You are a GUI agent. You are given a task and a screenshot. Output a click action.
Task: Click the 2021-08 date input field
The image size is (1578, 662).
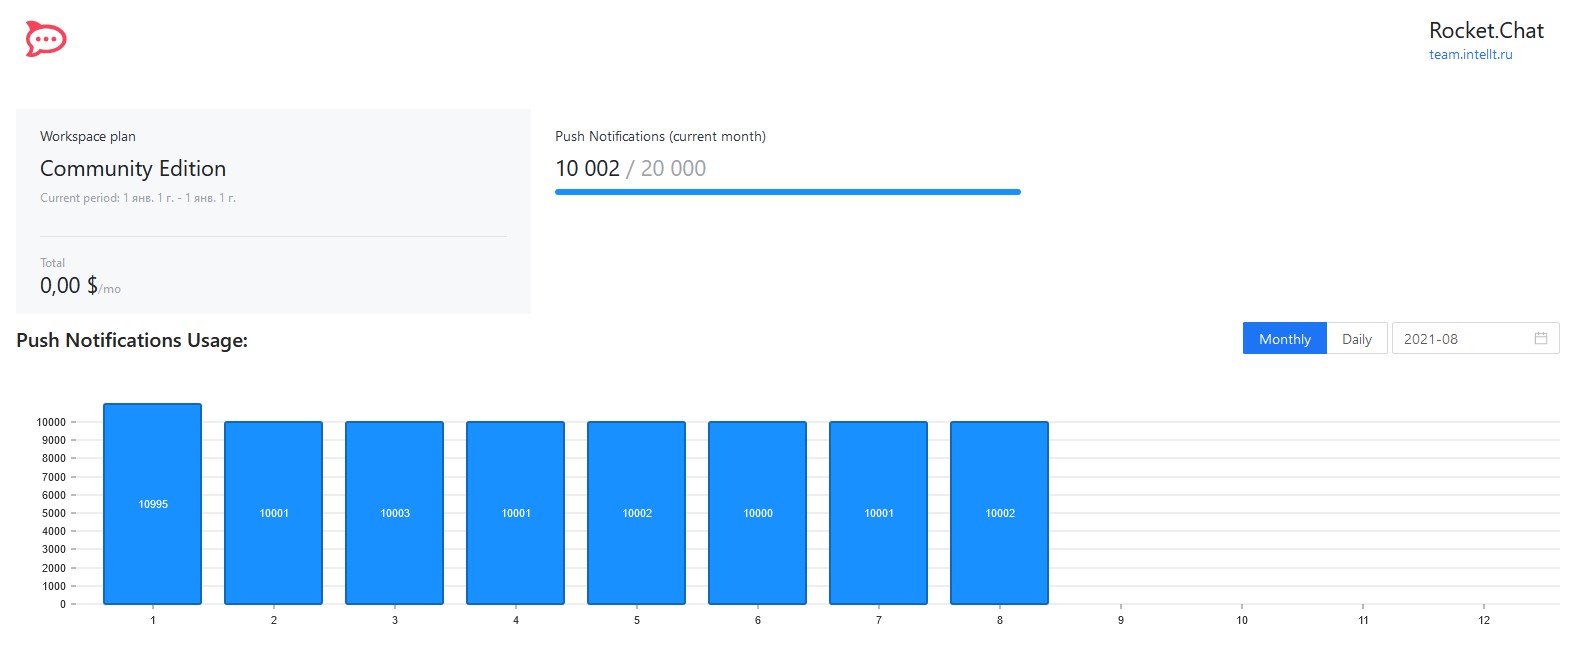coord(1475,339)
